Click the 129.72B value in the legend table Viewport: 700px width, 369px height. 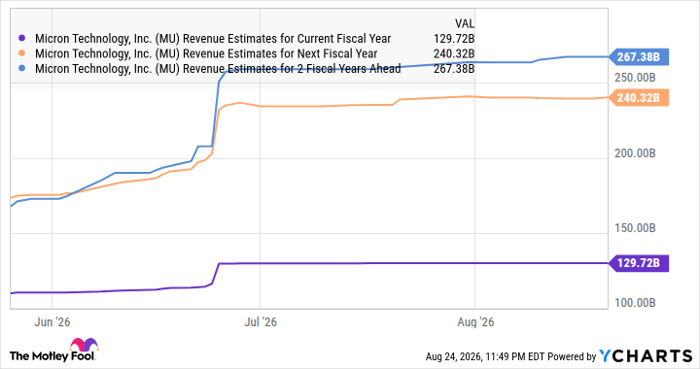click(x=454, y=39)
